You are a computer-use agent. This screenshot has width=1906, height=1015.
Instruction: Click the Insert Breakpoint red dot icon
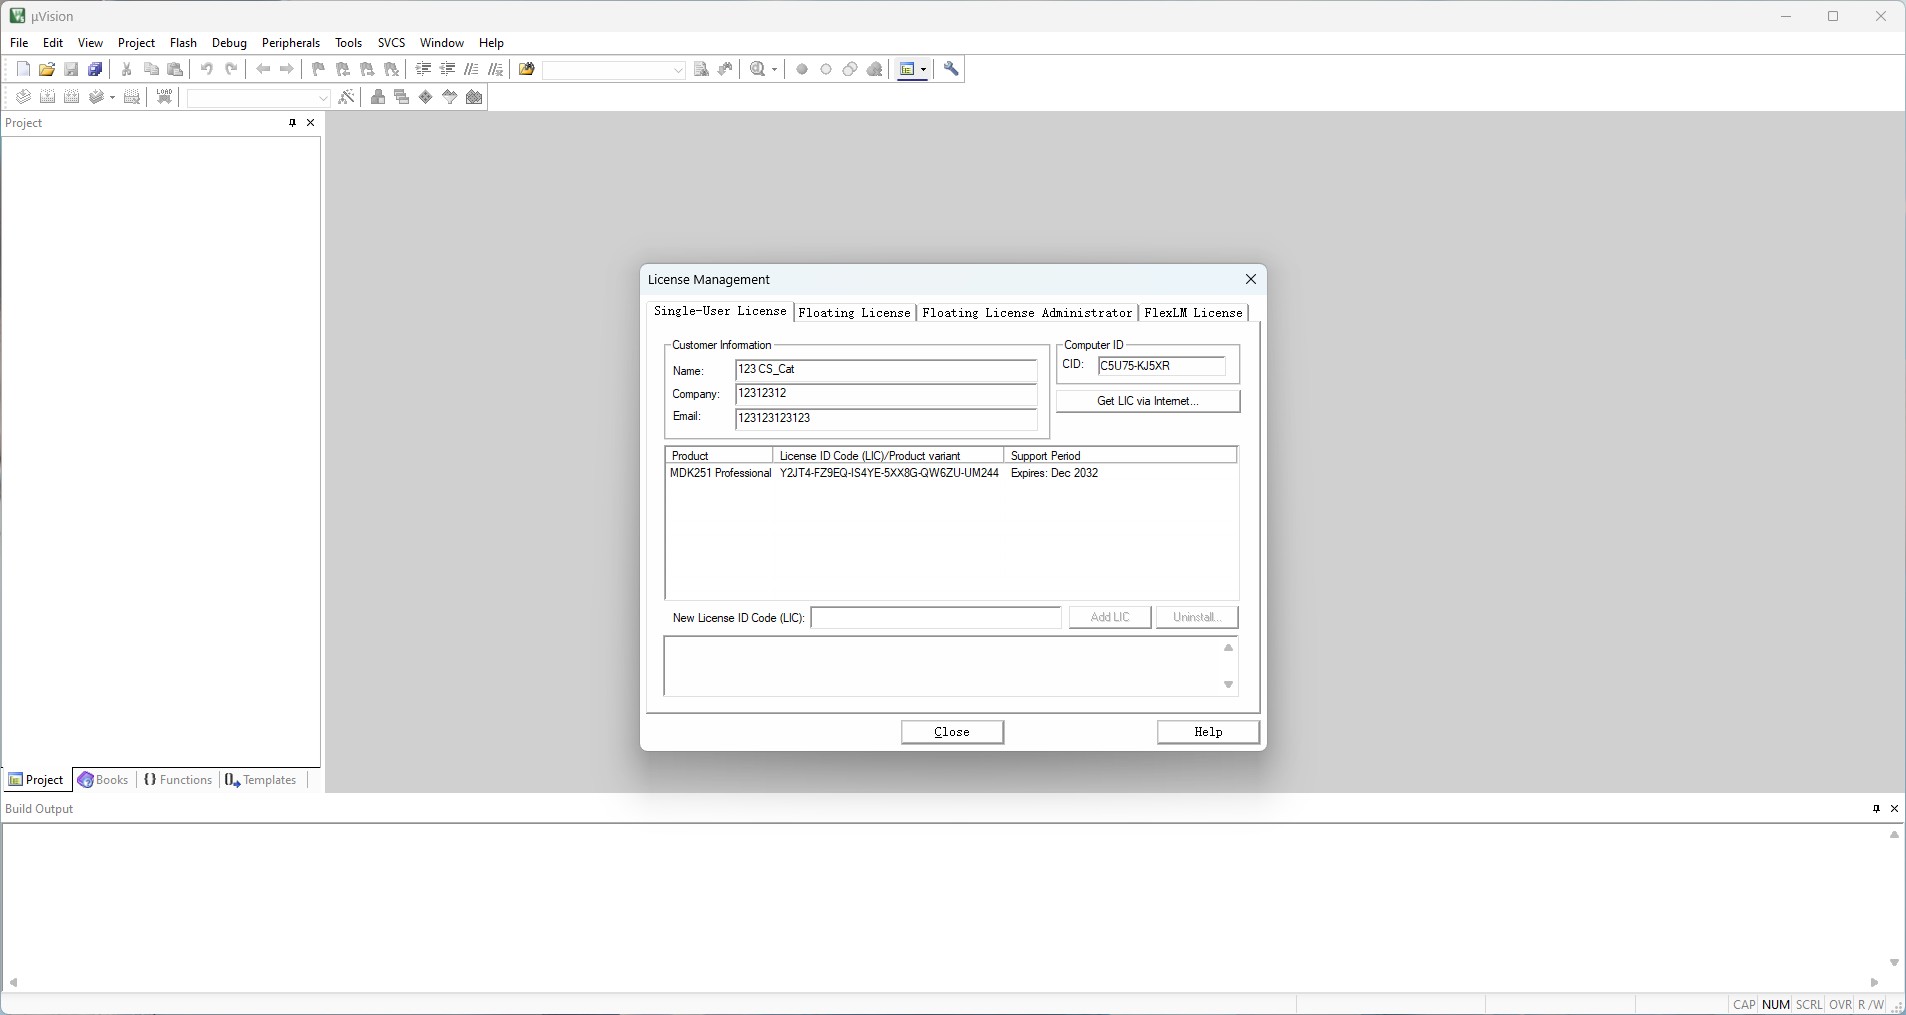tap(802, 69)
